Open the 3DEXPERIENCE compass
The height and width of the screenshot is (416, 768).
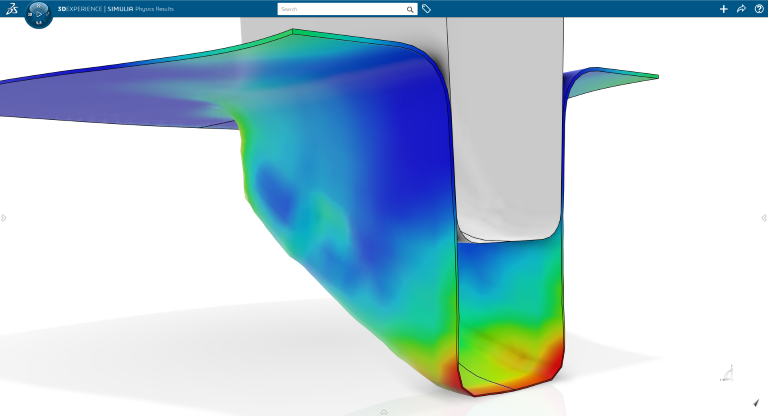tap(38, 13)
